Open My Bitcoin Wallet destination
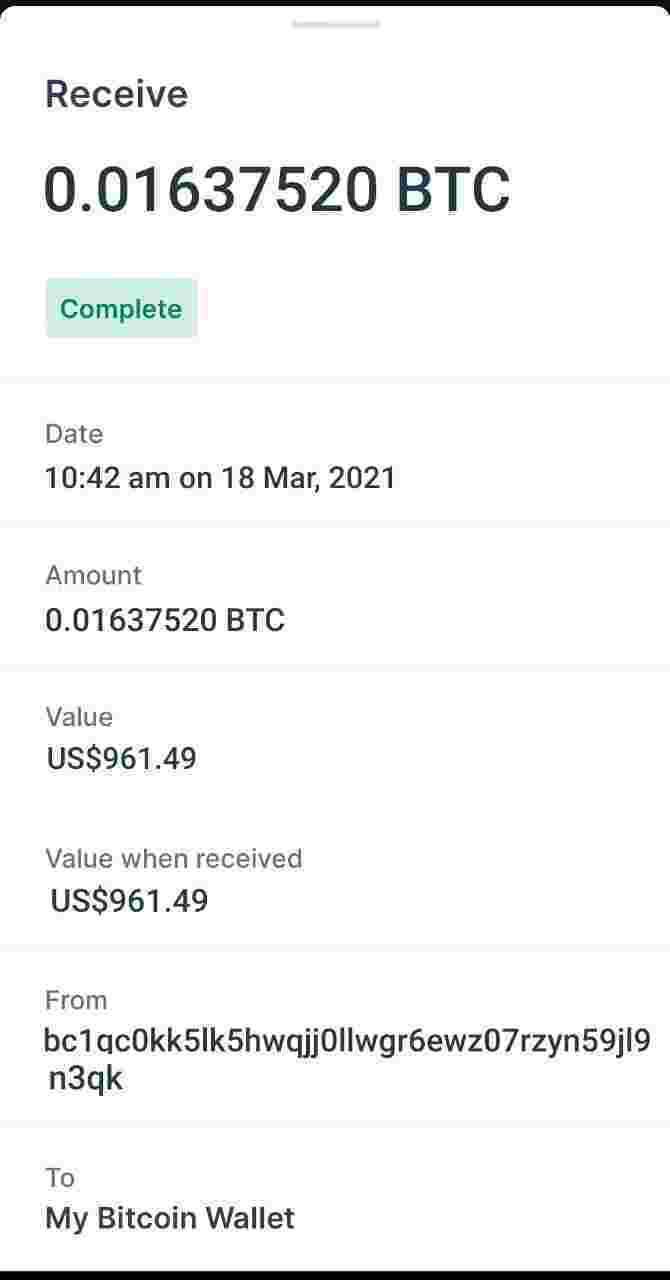This screenshot has width=670, height=1280. pos(170,1218)
